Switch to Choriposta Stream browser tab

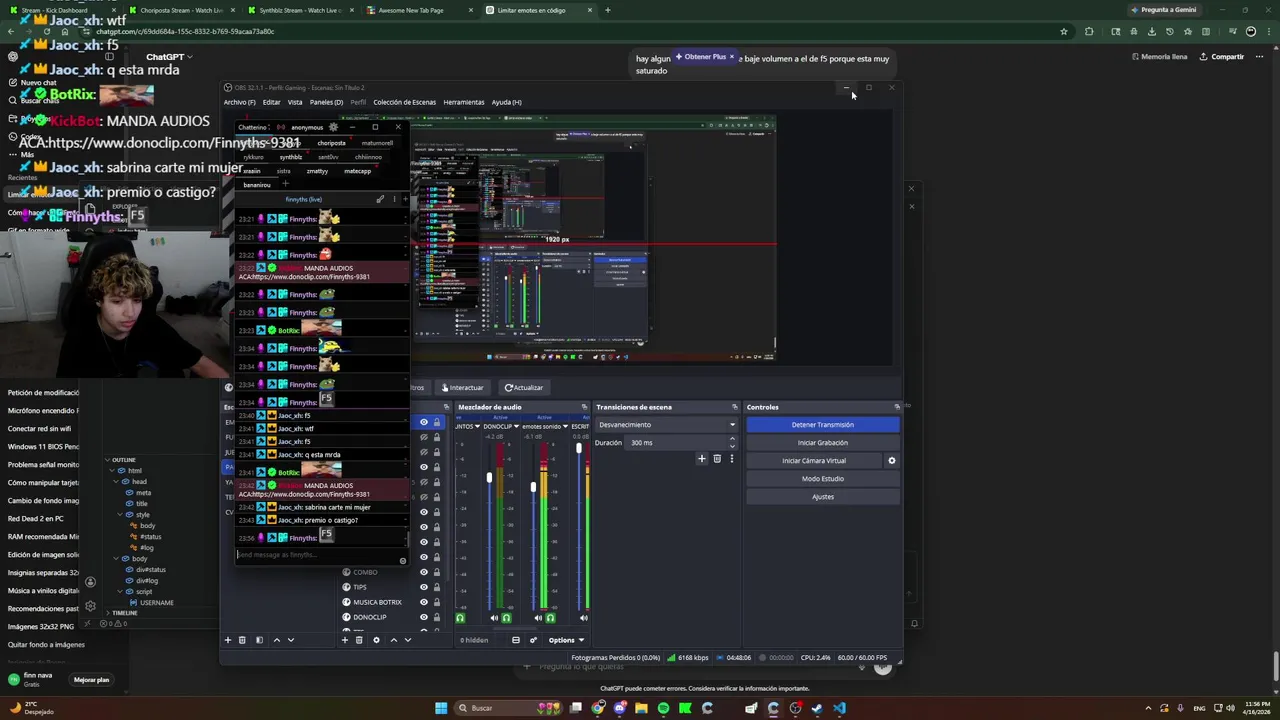tap(182, 10)
